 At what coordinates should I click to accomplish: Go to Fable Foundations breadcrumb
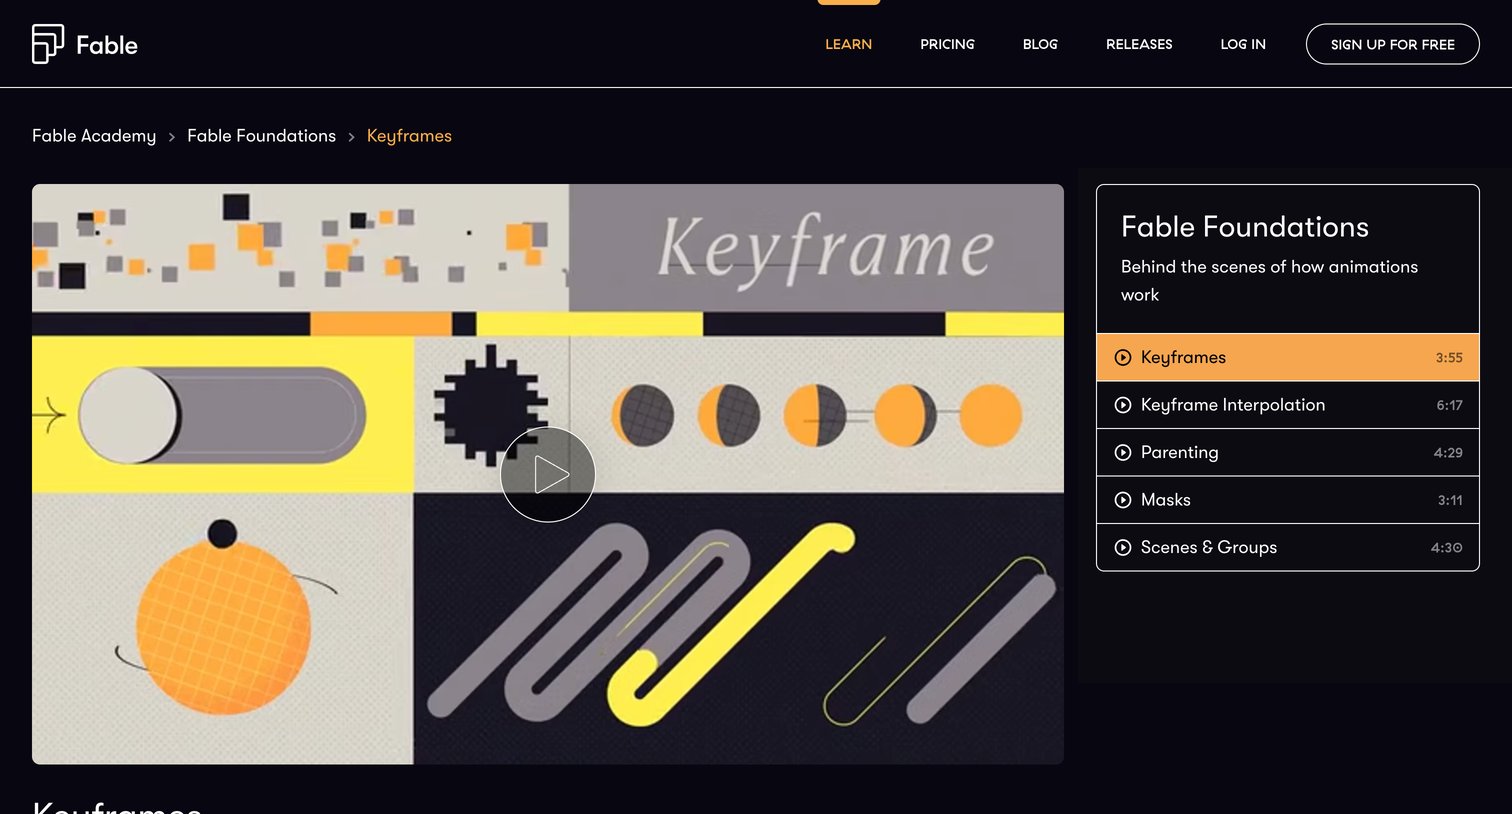[x=261, y=136]
